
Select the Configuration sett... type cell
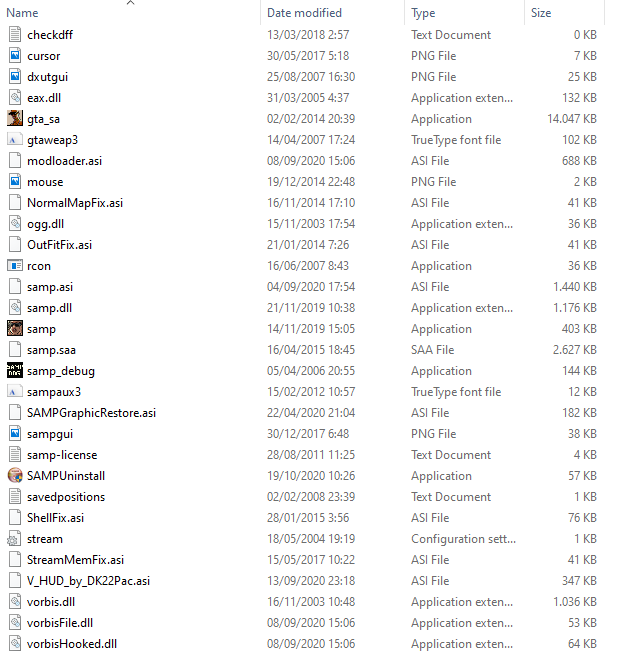pyautogui.click(x=464, y=539)
